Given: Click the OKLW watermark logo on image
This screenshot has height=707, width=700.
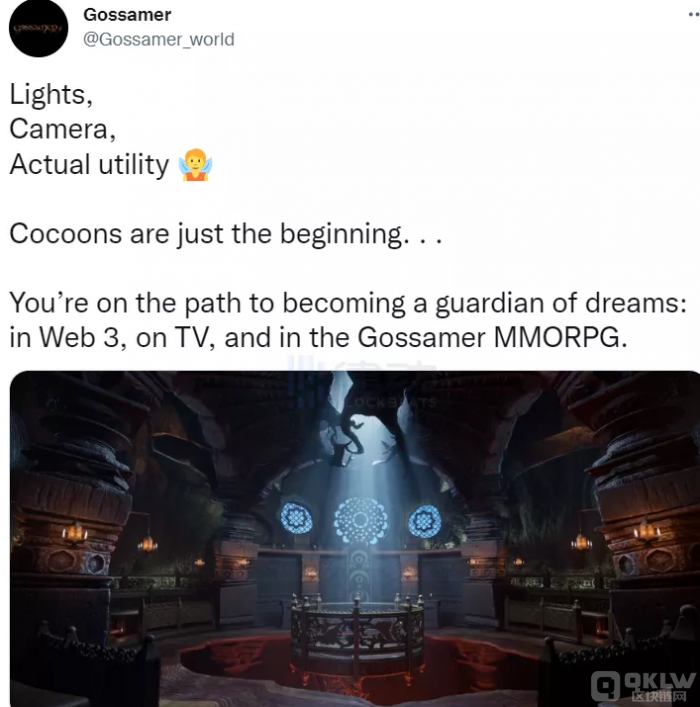Looking at the screenshot, I should tap(644, 687).
